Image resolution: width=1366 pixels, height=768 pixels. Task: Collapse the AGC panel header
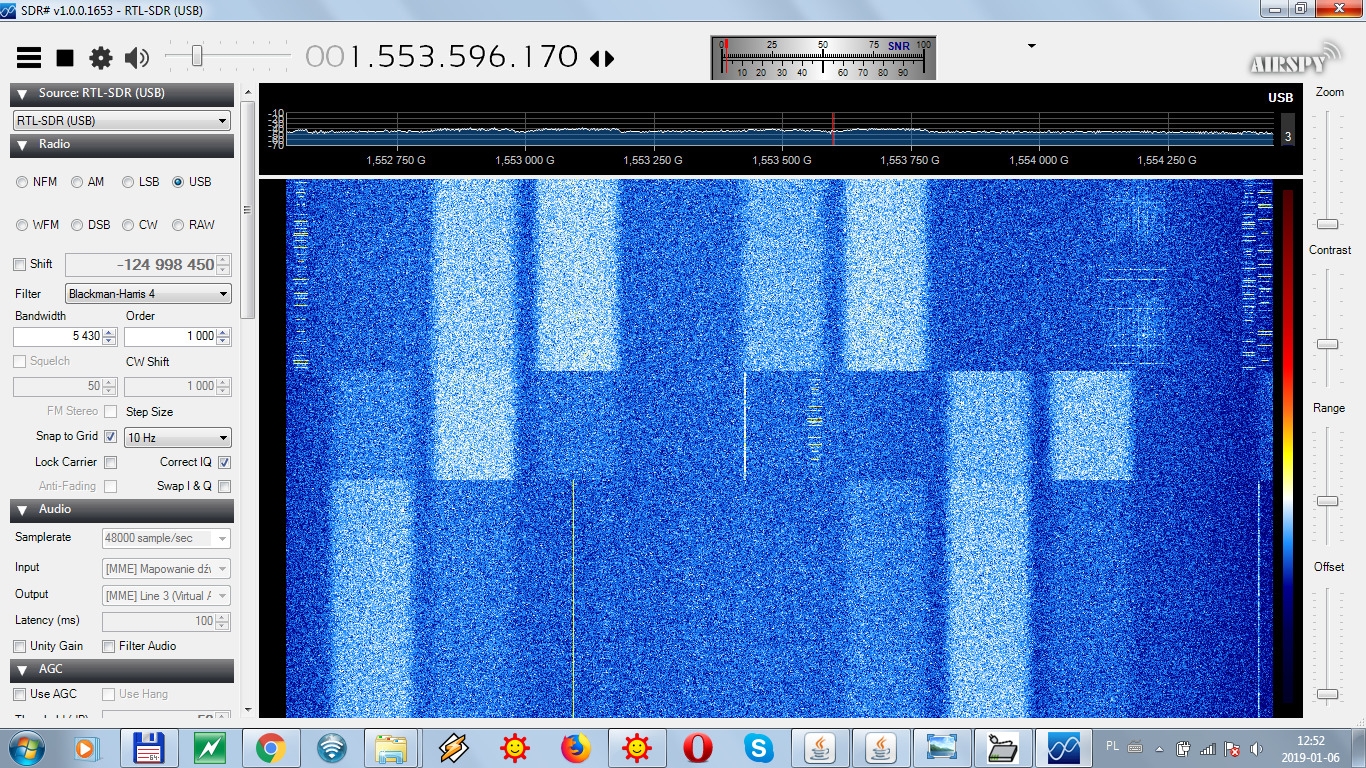122,669
